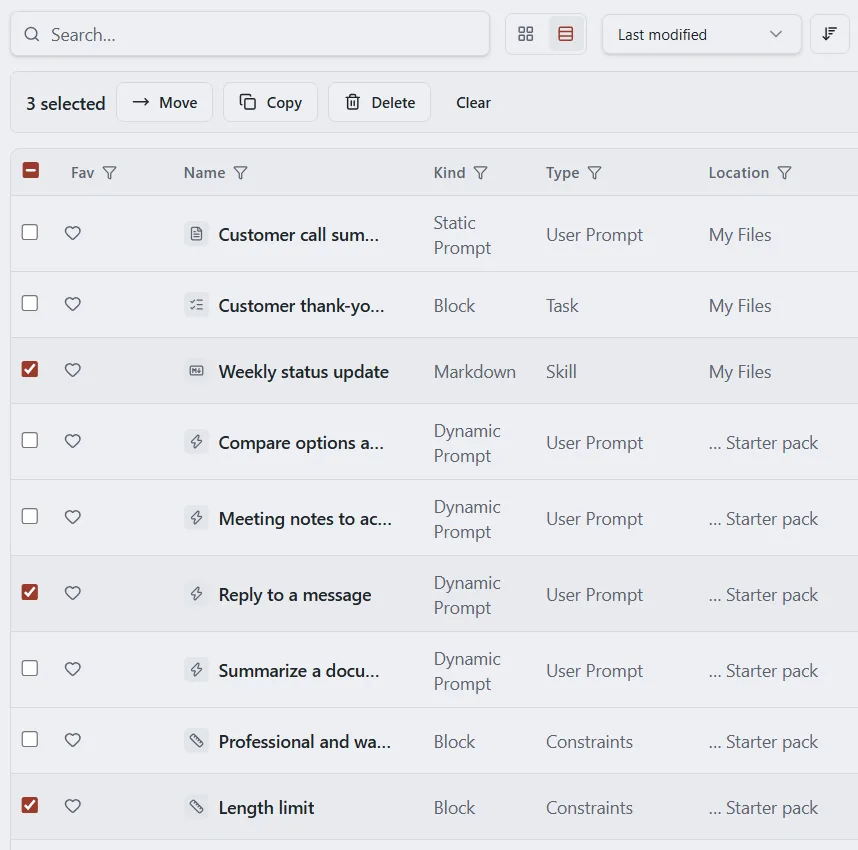Move the selected items

pos(165,102)
